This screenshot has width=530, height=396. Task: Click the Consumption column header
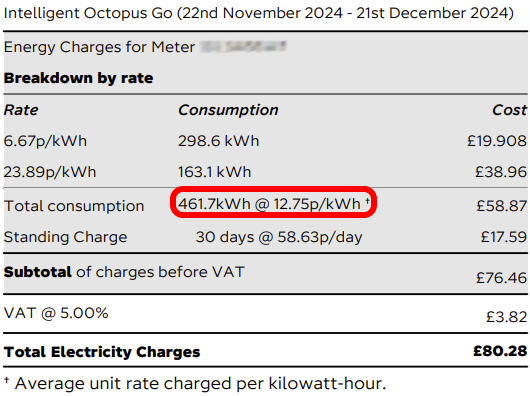pyautogui.click(x=228, y=110)
